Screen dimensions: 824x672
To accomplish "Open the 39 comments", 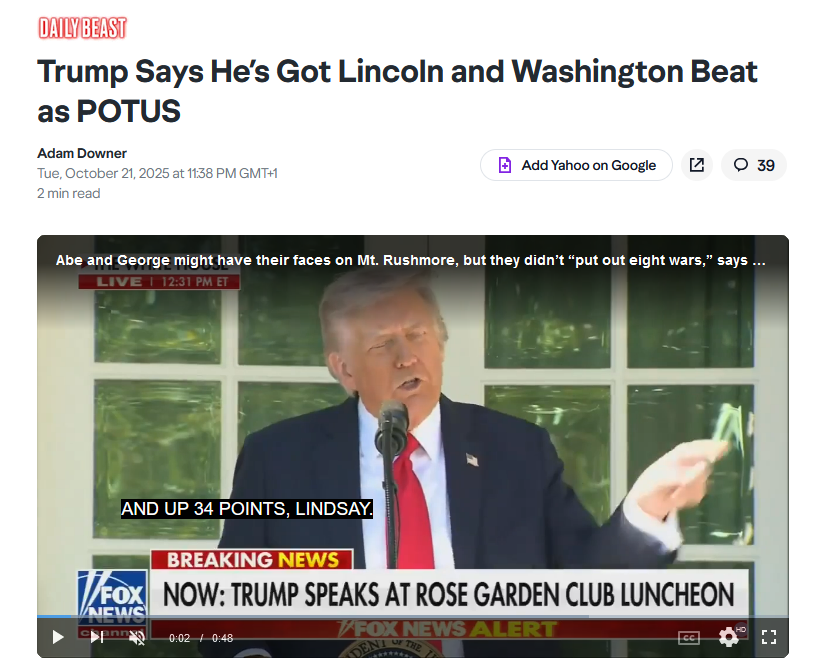I will (x=754, y=165).
